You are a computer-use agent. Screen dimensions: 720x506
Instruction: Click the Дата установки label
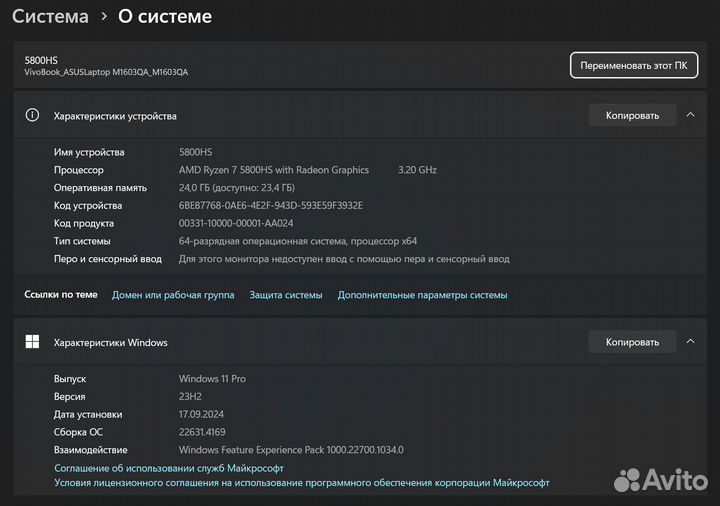pos(88,414)
